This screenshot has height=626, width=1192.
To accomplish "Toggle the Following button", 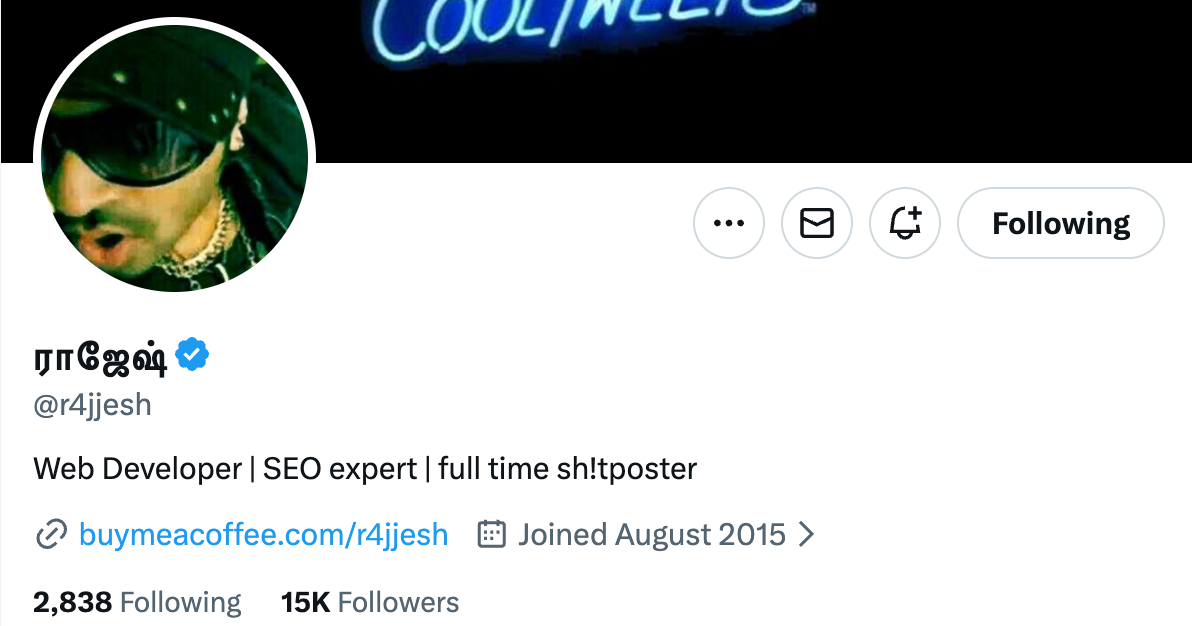I will click(x=1060, y=224).
